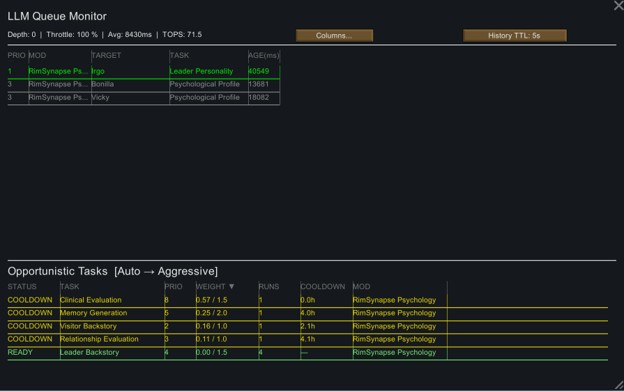The width and height of the screenshot is (624, 391).
Task: Click the weight value 0.25 / 2.0
Action: 211,313
